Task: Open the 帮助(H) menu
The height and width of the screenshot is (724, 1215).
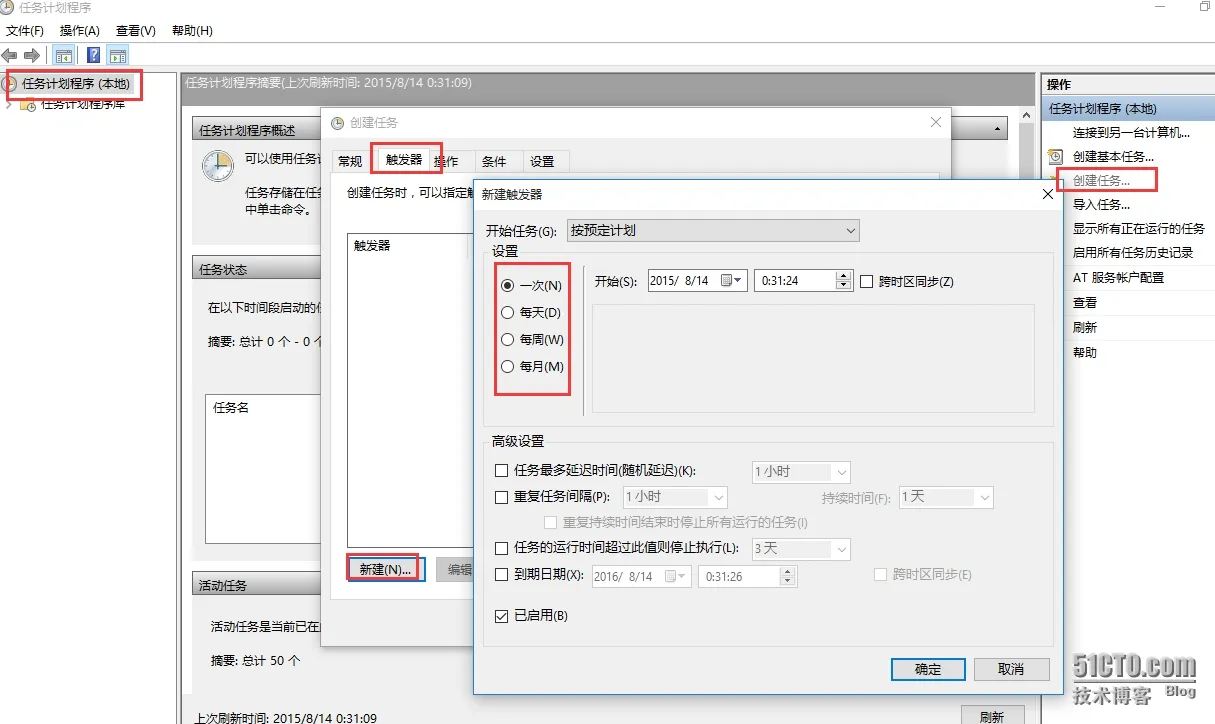Action: (x=192, y=31)
